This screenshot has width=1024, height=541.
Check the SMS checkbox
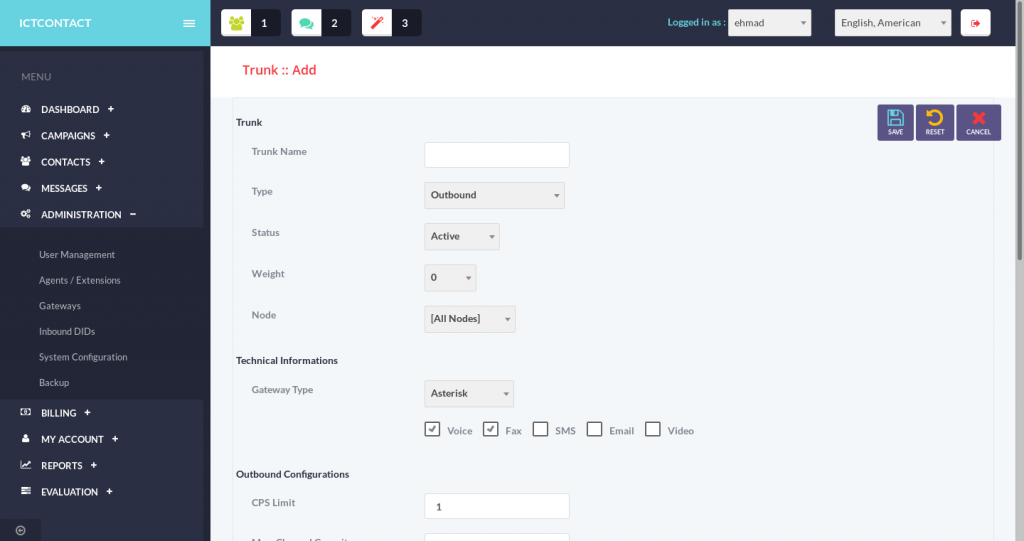pyautogui.click(x=540, y=429)
